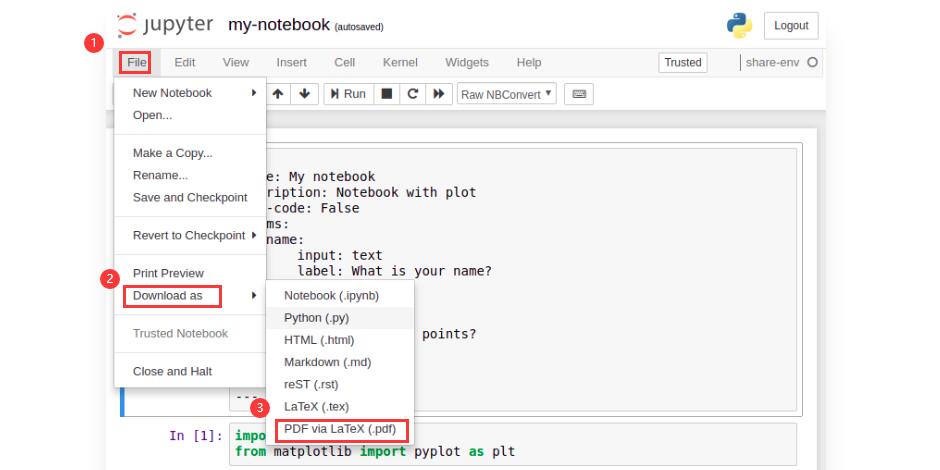Select Make a Copy...
The width and height of the screenshot is (940, 470).
tap(190, 153)
